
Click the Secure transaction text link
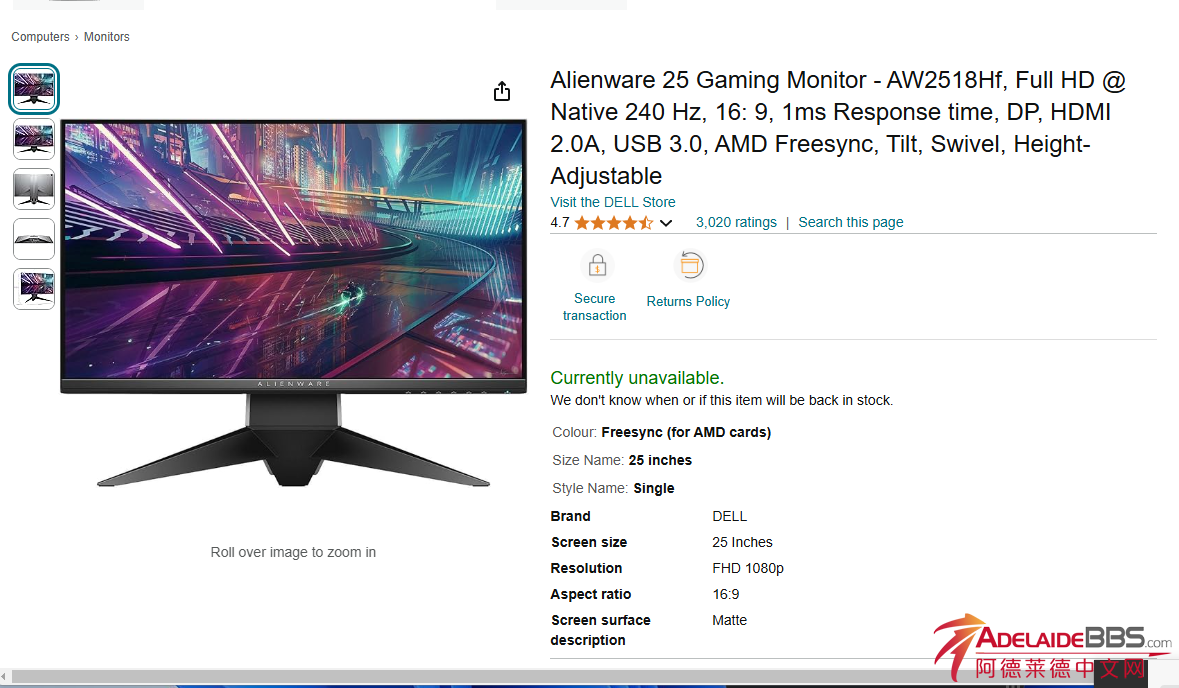(595, 307)
